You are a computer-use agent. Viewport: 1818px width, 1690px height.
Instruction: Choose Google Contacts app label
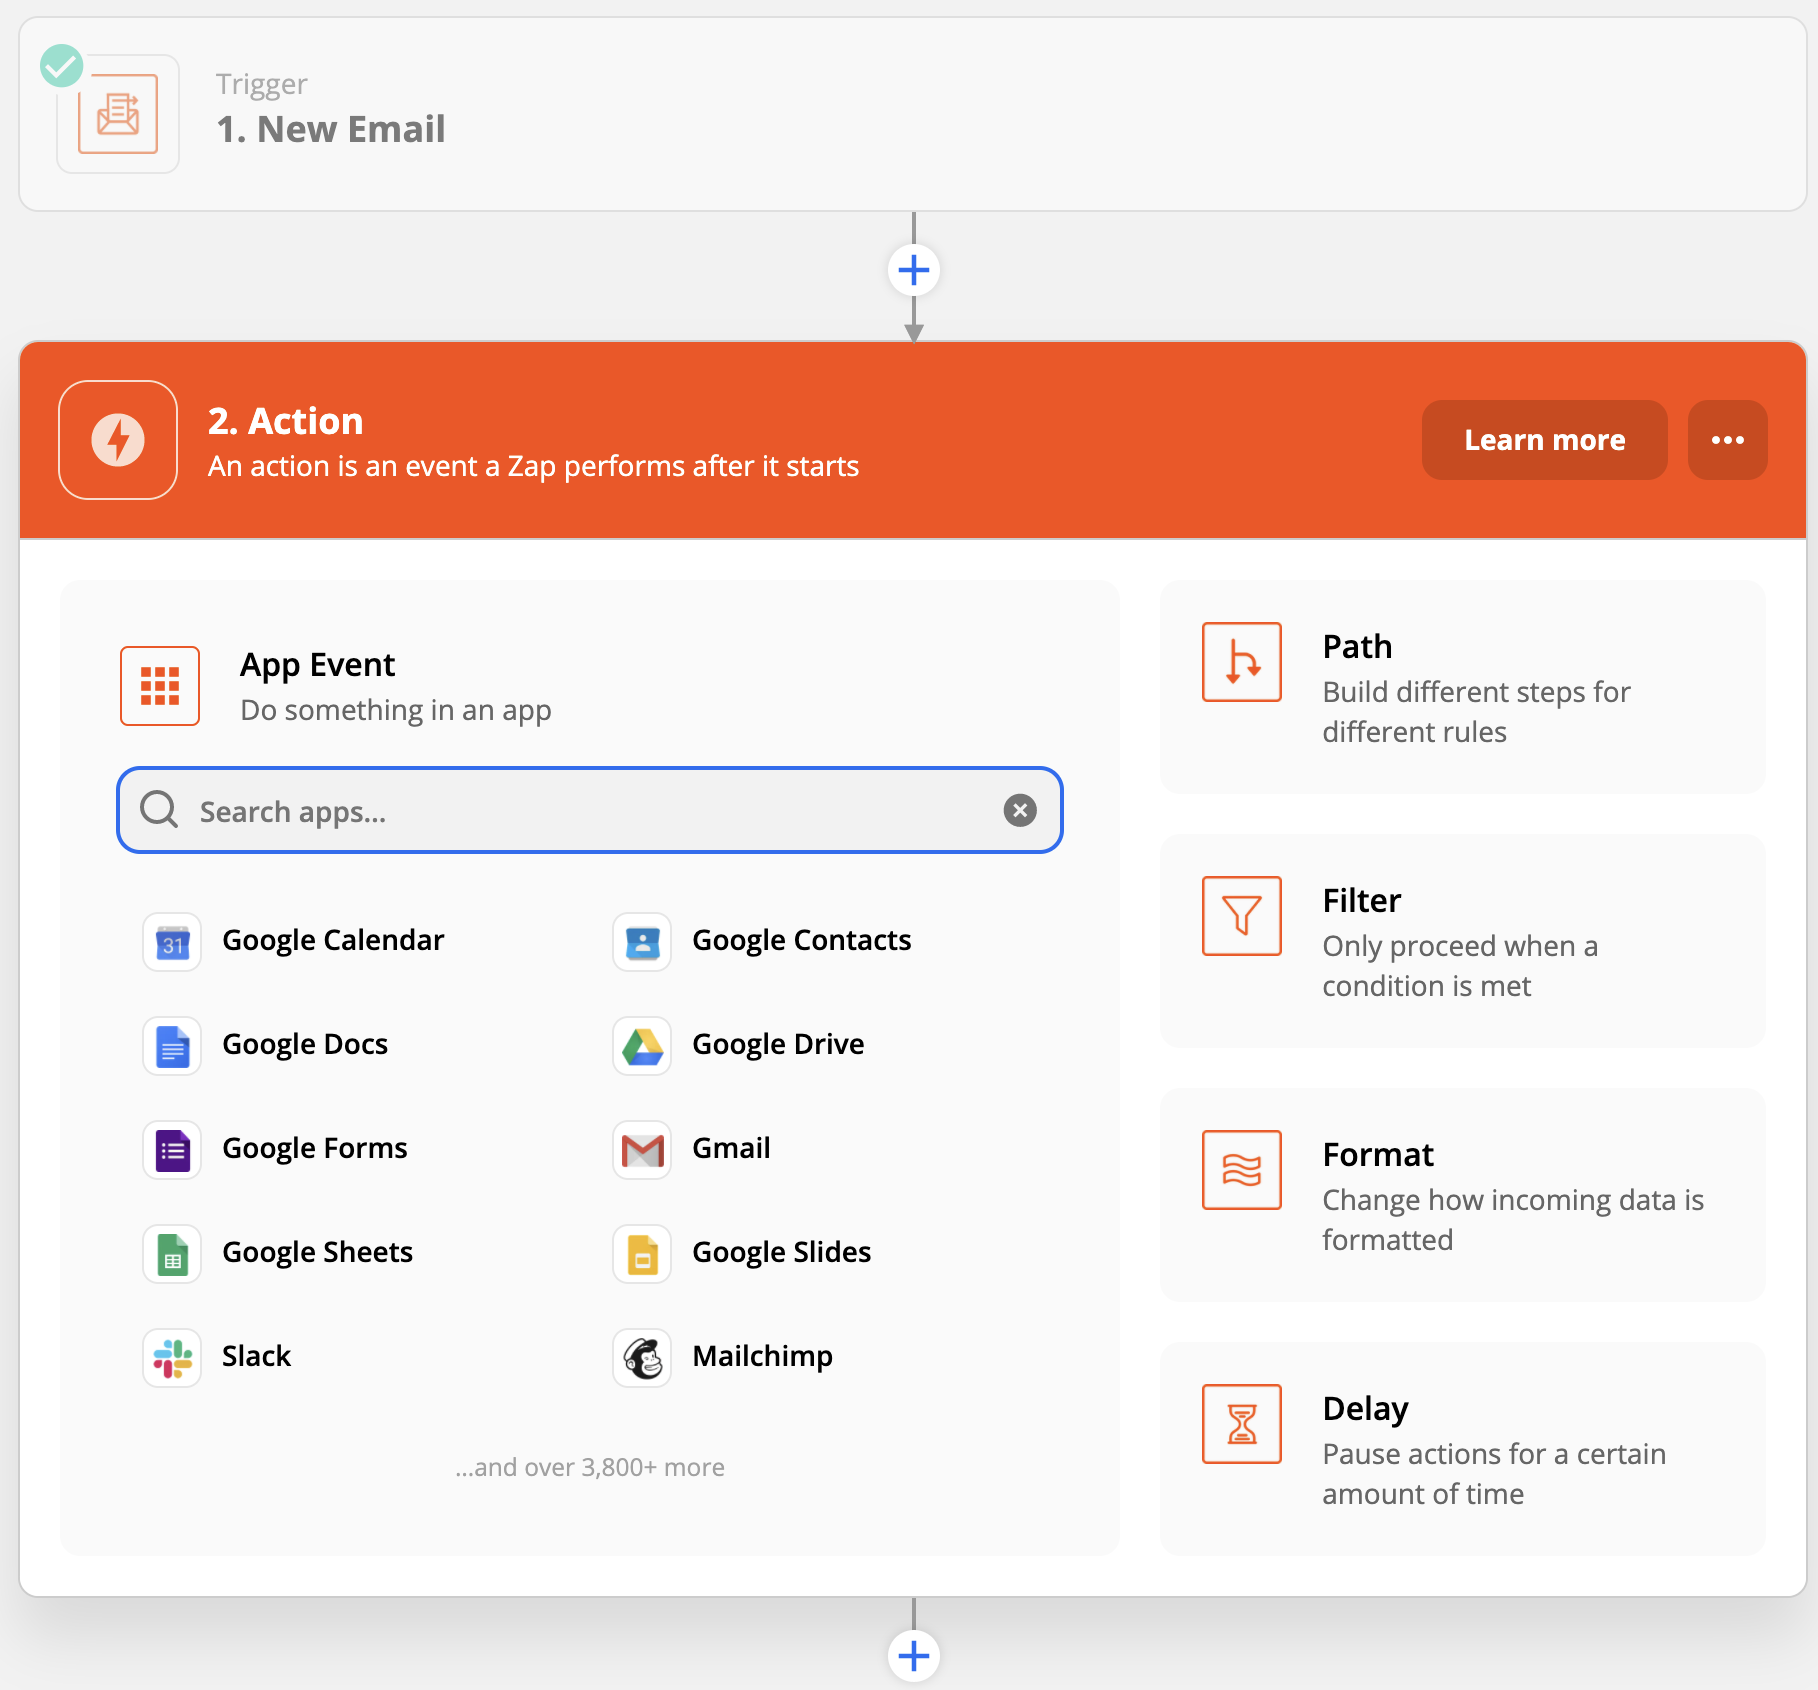pos(802,940)
